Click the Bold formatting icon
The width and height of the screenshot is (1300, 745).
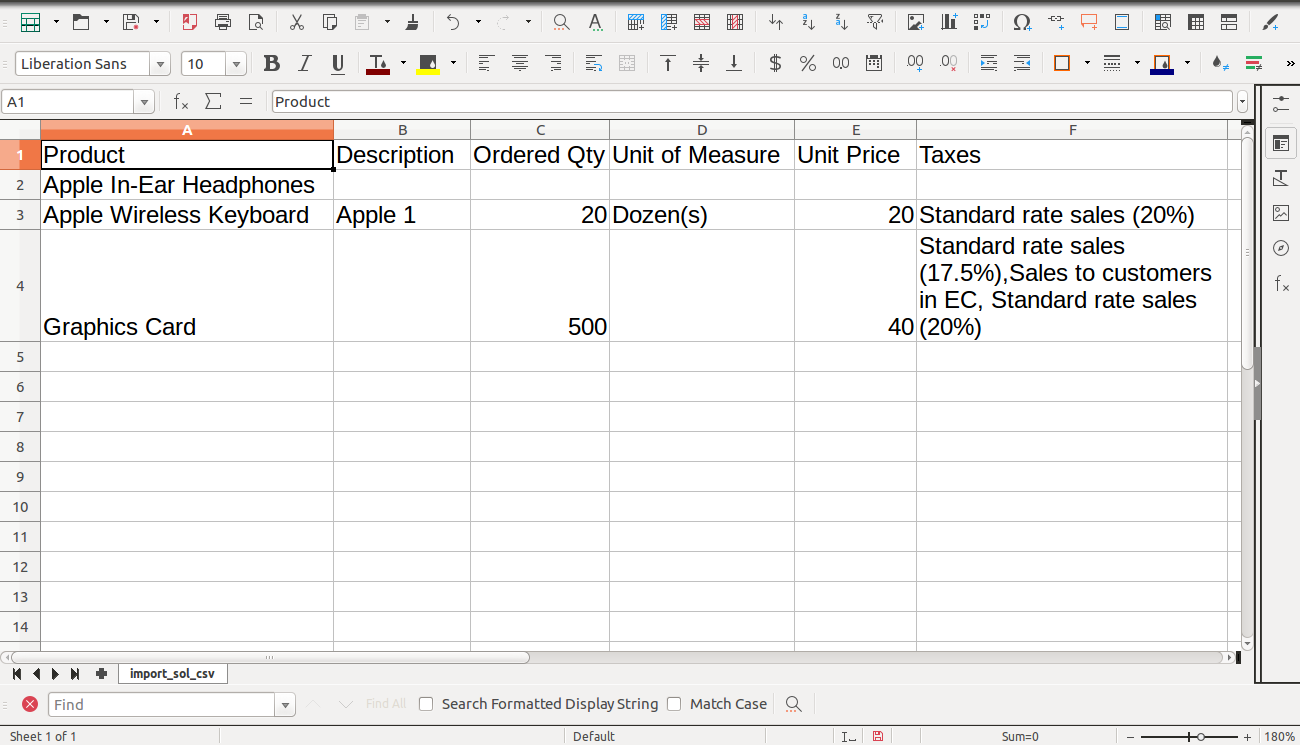pos(271,64)
